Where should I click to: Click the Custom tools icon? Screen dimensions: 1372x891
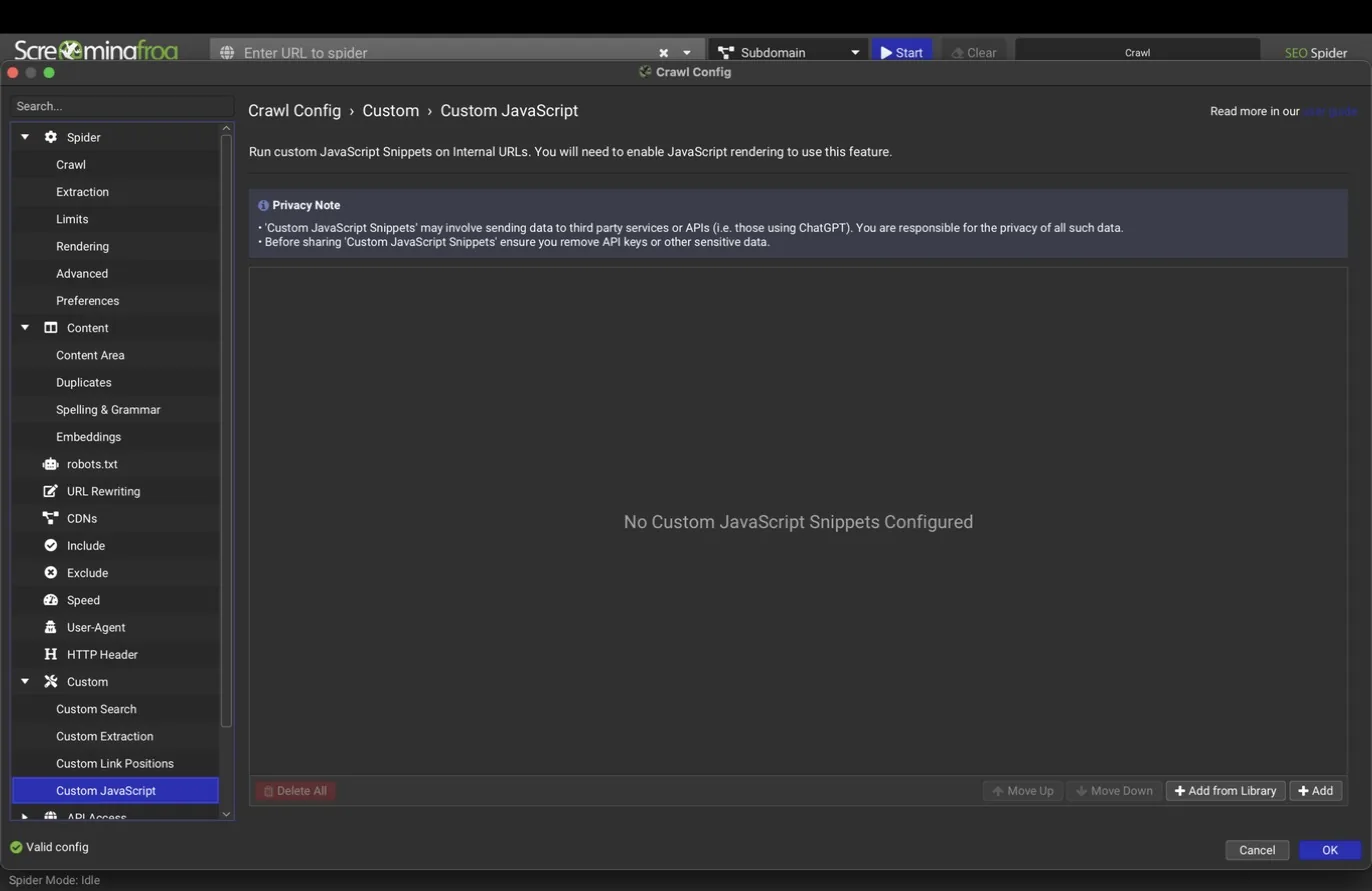(x=50, y=682)
